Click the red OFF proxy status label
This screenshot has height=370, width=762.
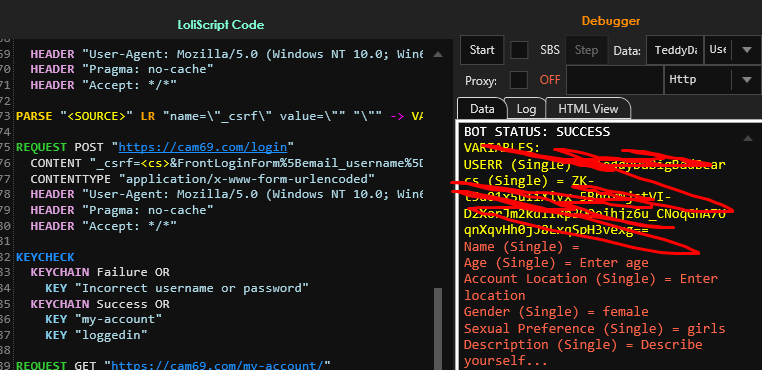(550, 80)
